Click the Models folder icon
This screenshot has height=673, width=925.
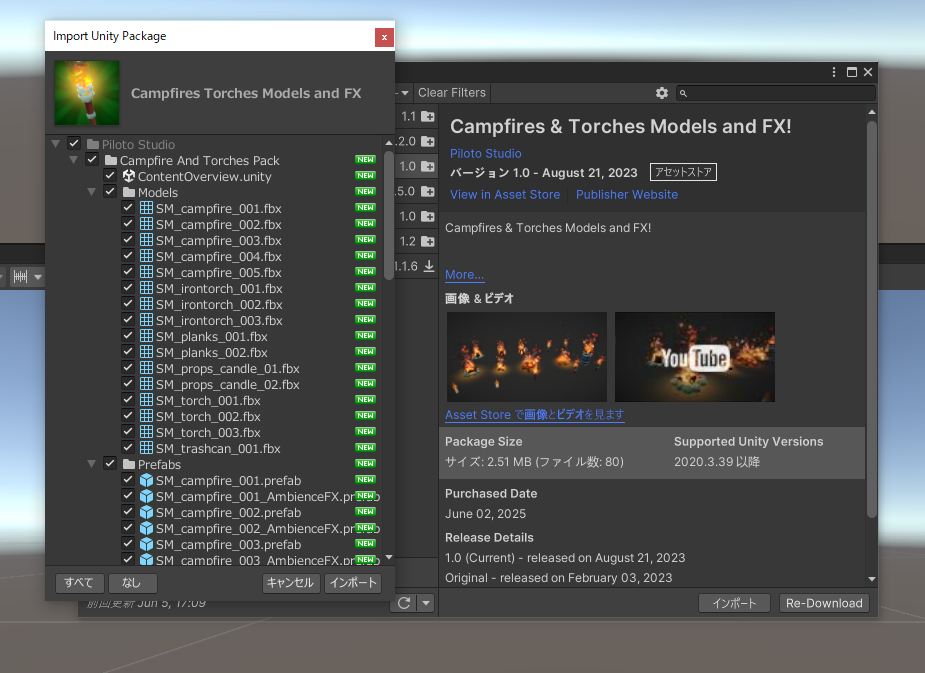129,193
